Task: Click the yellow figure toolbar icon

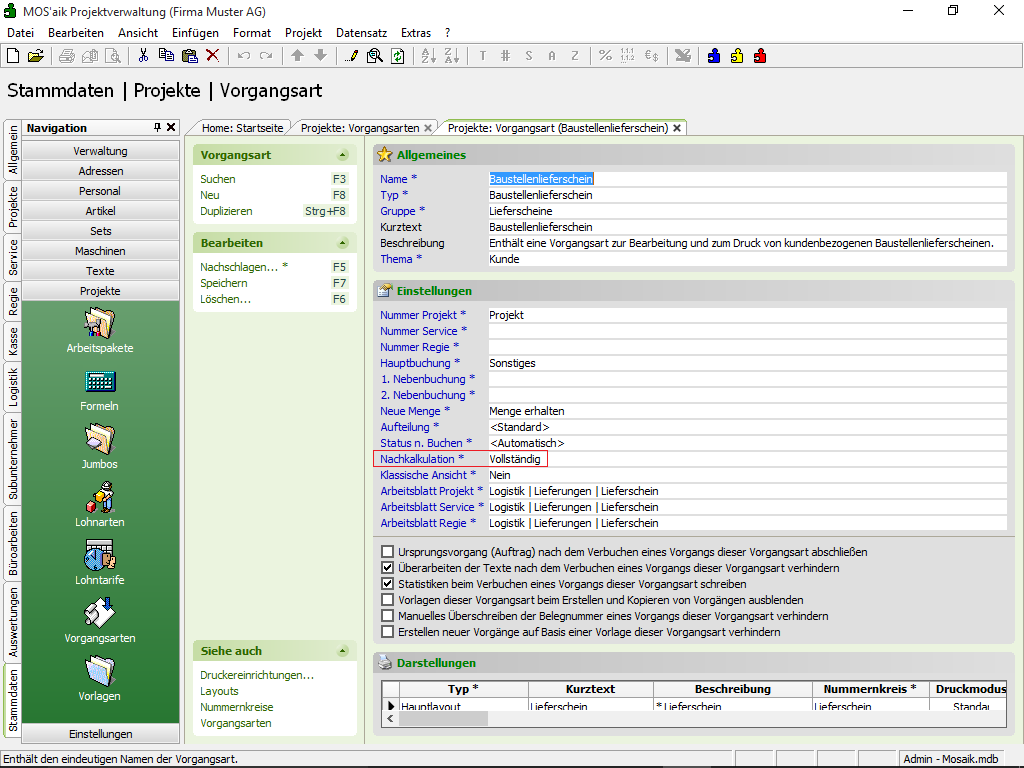Action: [737, 56]
